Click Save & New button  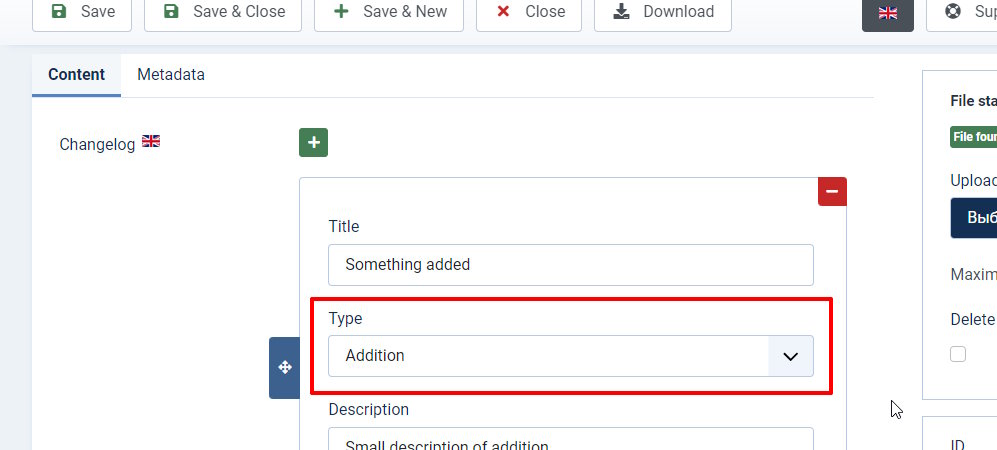(x=389, y=12)
